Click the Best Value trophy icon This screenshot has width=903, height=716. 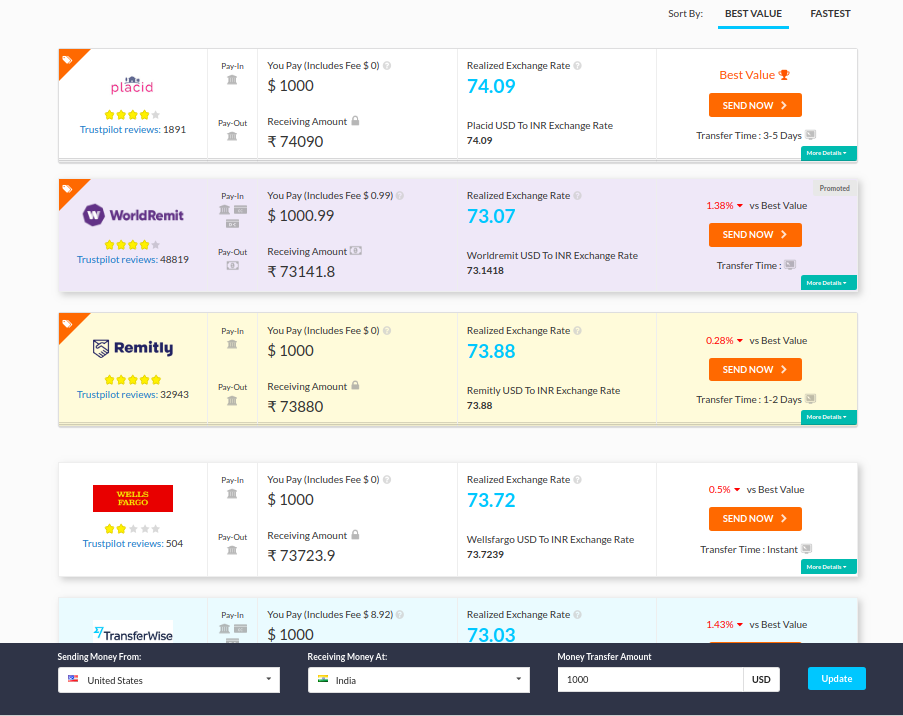[x=784, y=75]
